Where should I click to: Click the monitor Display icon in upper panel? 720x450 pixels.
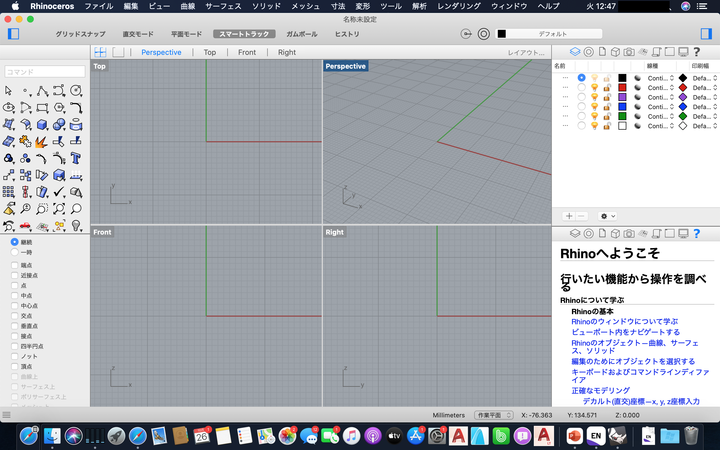pos(683,52)
